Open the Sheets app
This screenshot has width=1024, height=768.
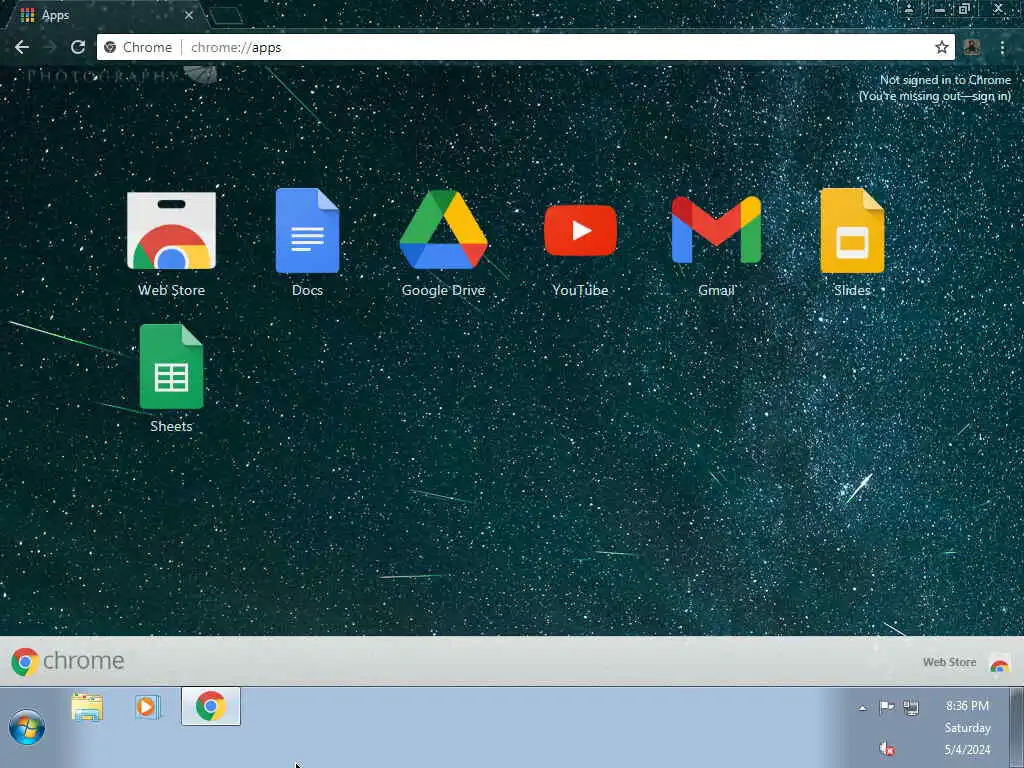pyautogui.click(x=171, y=366)
